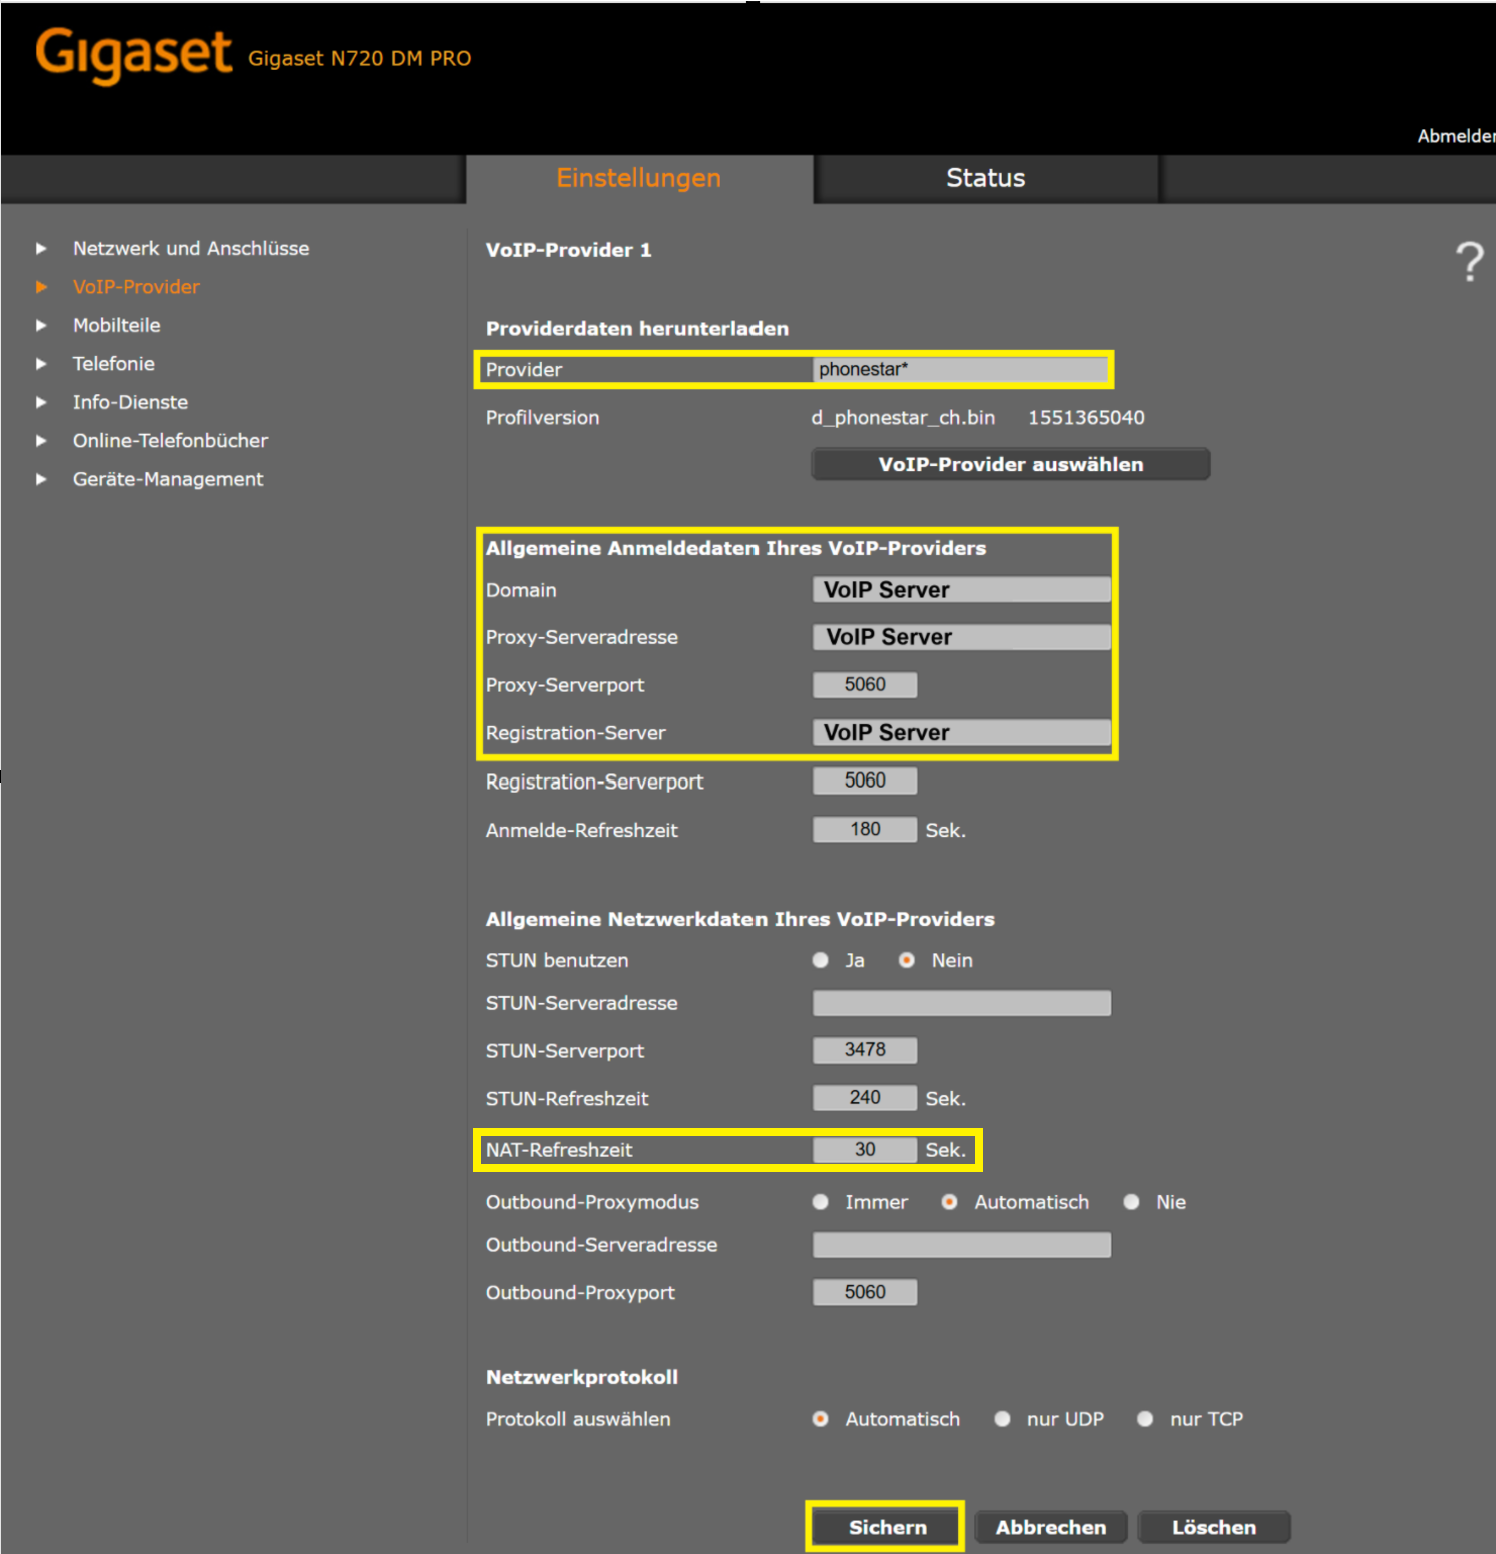Screen dimensions: 1496x1554
Task: Collapse the VoIP-Provider arrow in the sidebar
Action: pyautogui.click(x=41, y=287)
